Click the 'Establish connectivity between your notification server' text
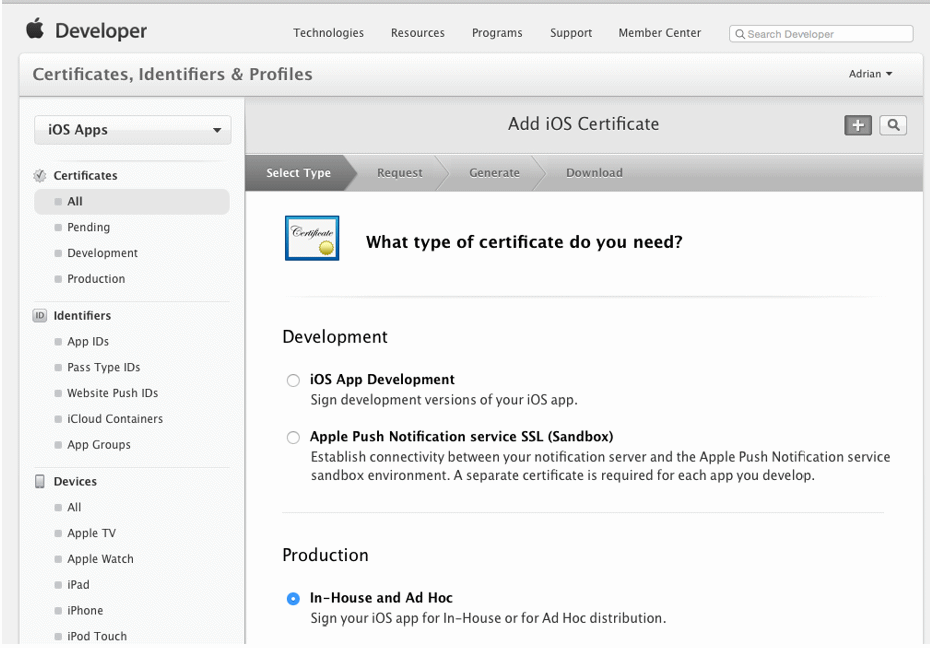930x648 pixels. (x=600, y=466)
